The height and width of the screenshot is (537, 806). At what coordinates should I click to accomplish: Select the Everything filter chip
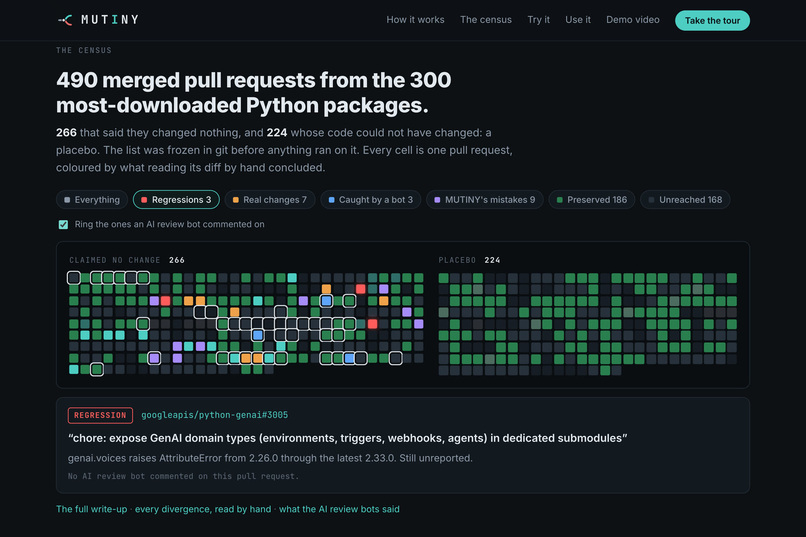[x=92, y=200]
